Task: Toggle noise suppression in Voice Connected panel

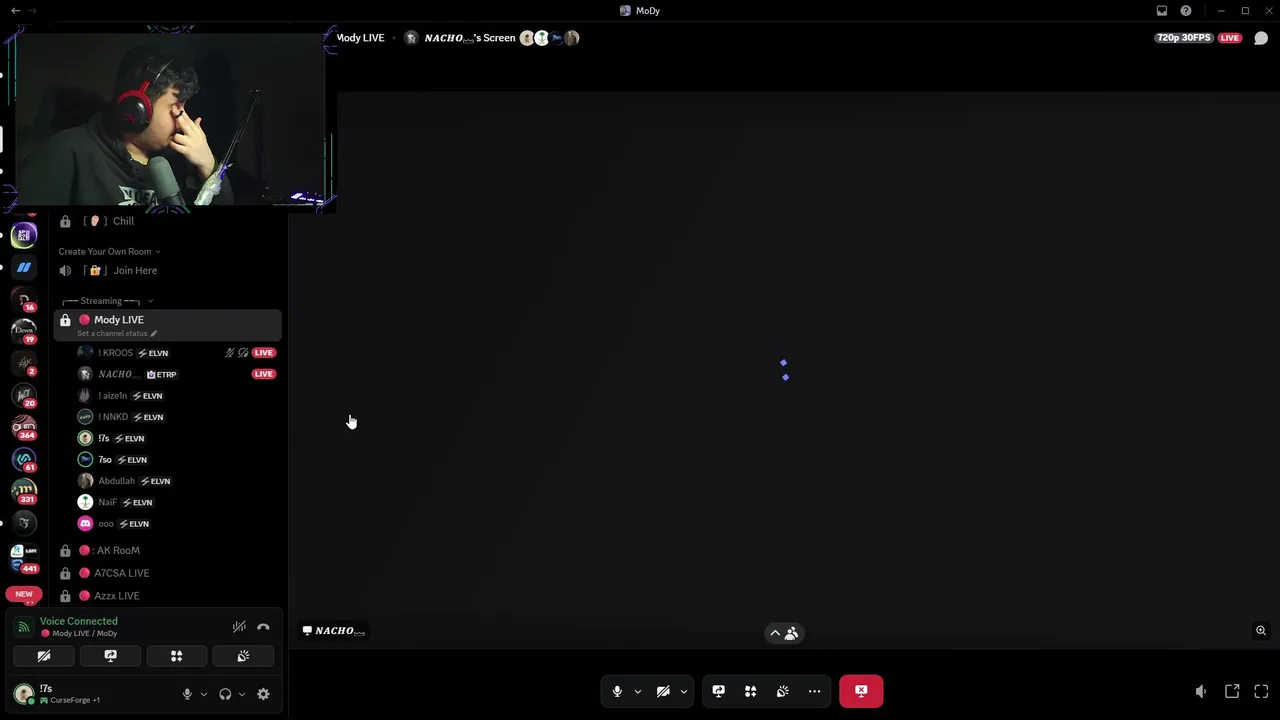Action: click(x=239, y=627)
